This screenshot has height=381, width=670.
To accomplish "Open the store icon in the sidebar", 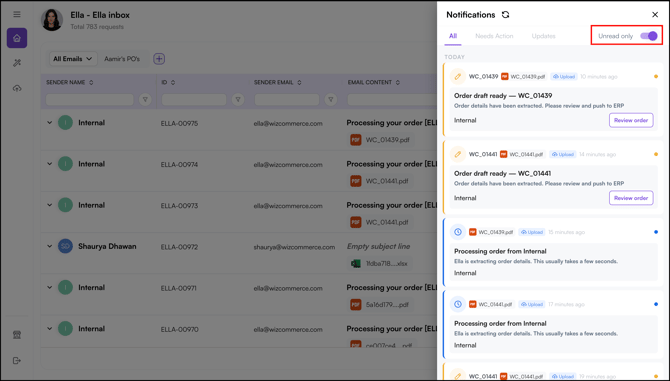I will [17, 335].
